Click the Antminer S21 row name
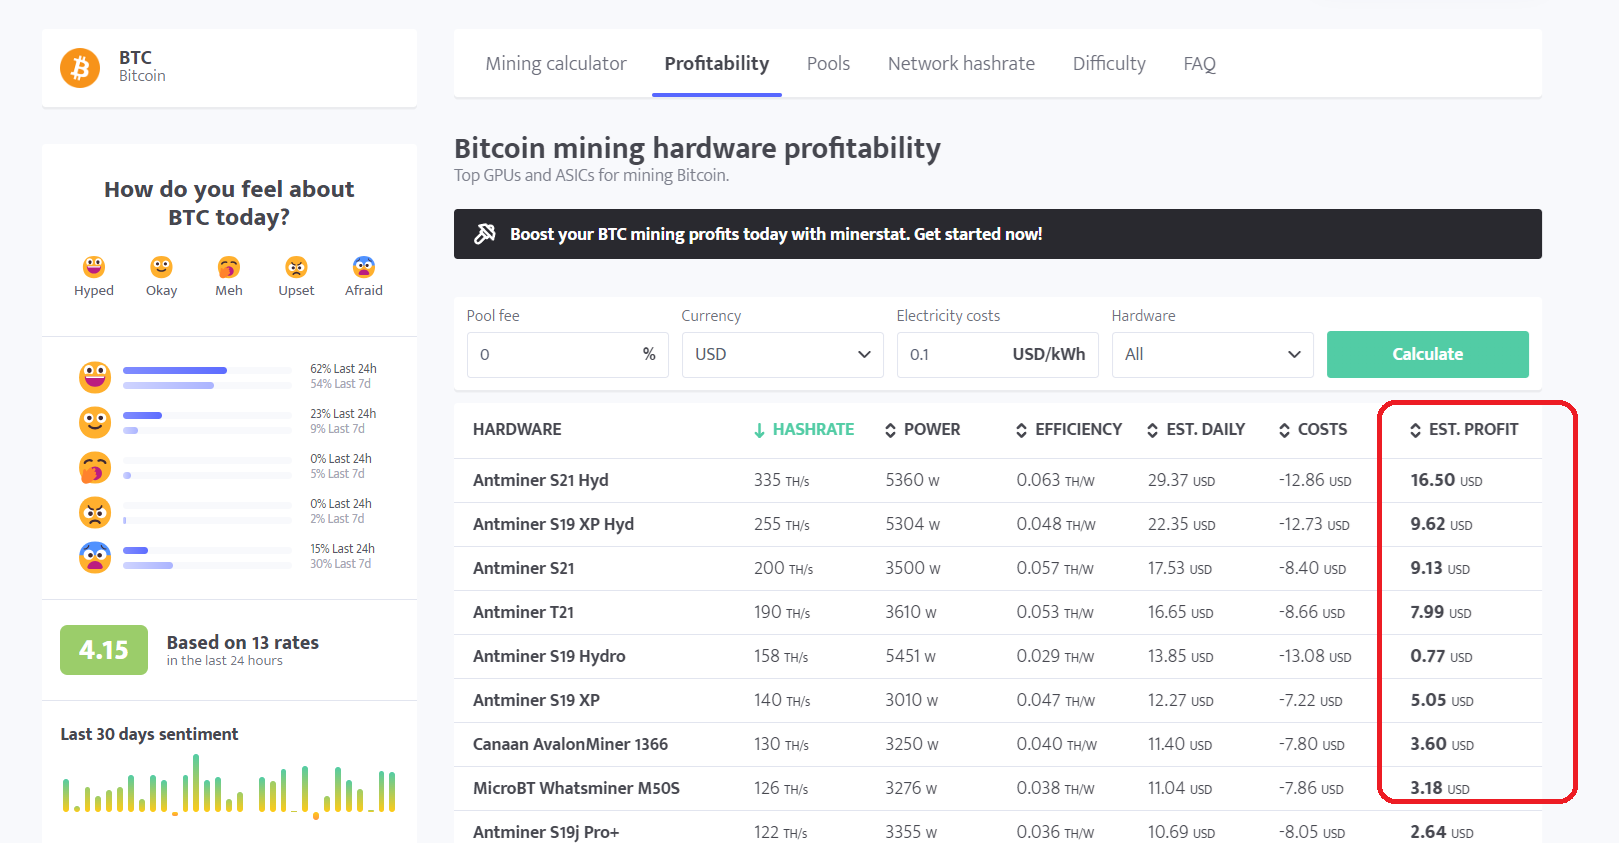This screenshot has height=843, width=1619. tap(523, 568)
